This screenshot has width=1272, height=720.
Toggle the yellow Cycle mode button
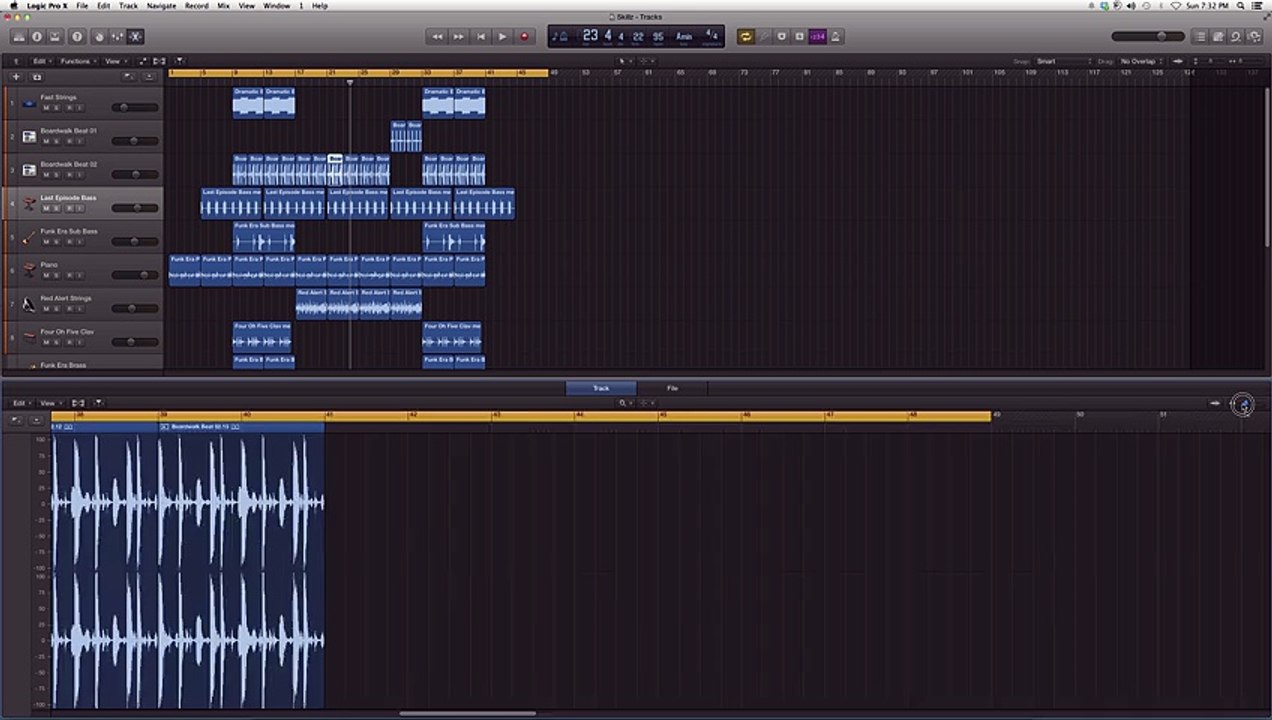(745, 37)
